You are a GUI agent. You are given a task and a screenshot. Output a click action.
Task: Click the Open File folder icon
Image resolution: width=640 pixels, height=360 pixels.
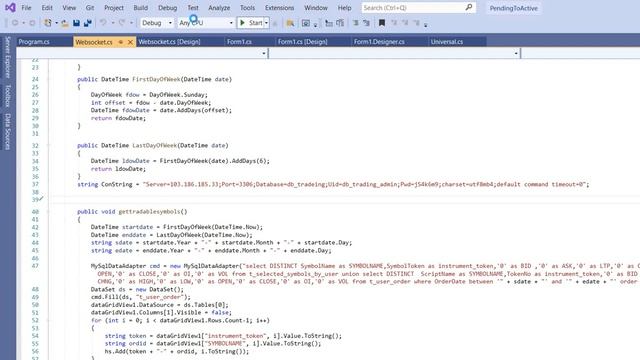point(64,23)
